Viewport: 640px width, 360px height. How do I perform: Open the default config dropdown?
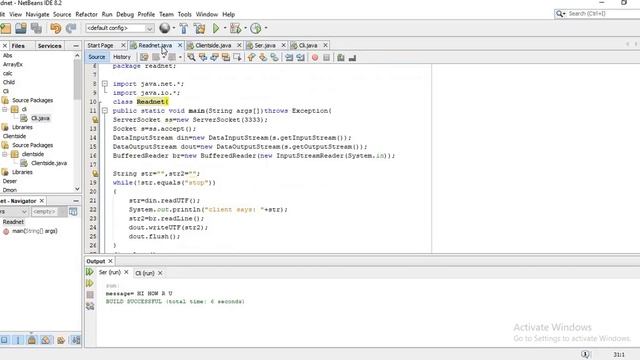(120, 28)
